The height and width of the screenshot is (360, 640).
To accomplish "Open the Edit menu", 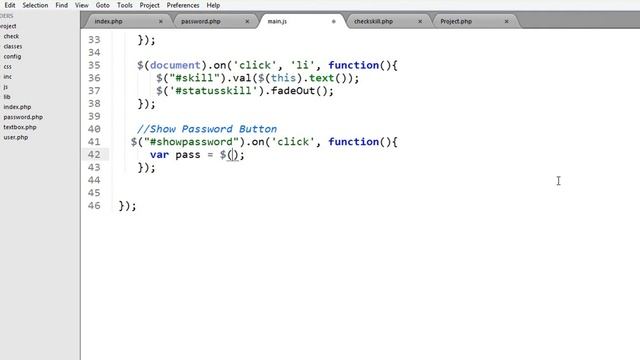I will 9,5.
